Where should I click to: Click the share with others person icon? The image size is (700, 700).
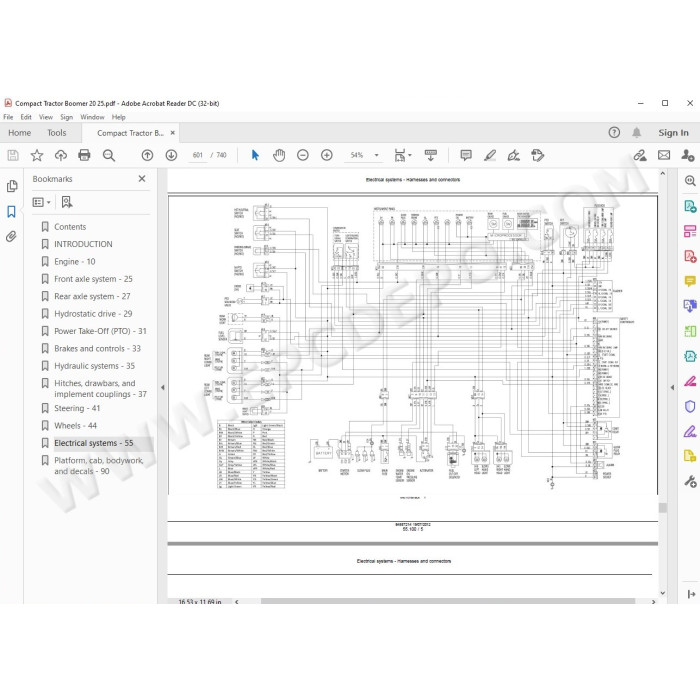pyautogui.click(x=688, y=155)
